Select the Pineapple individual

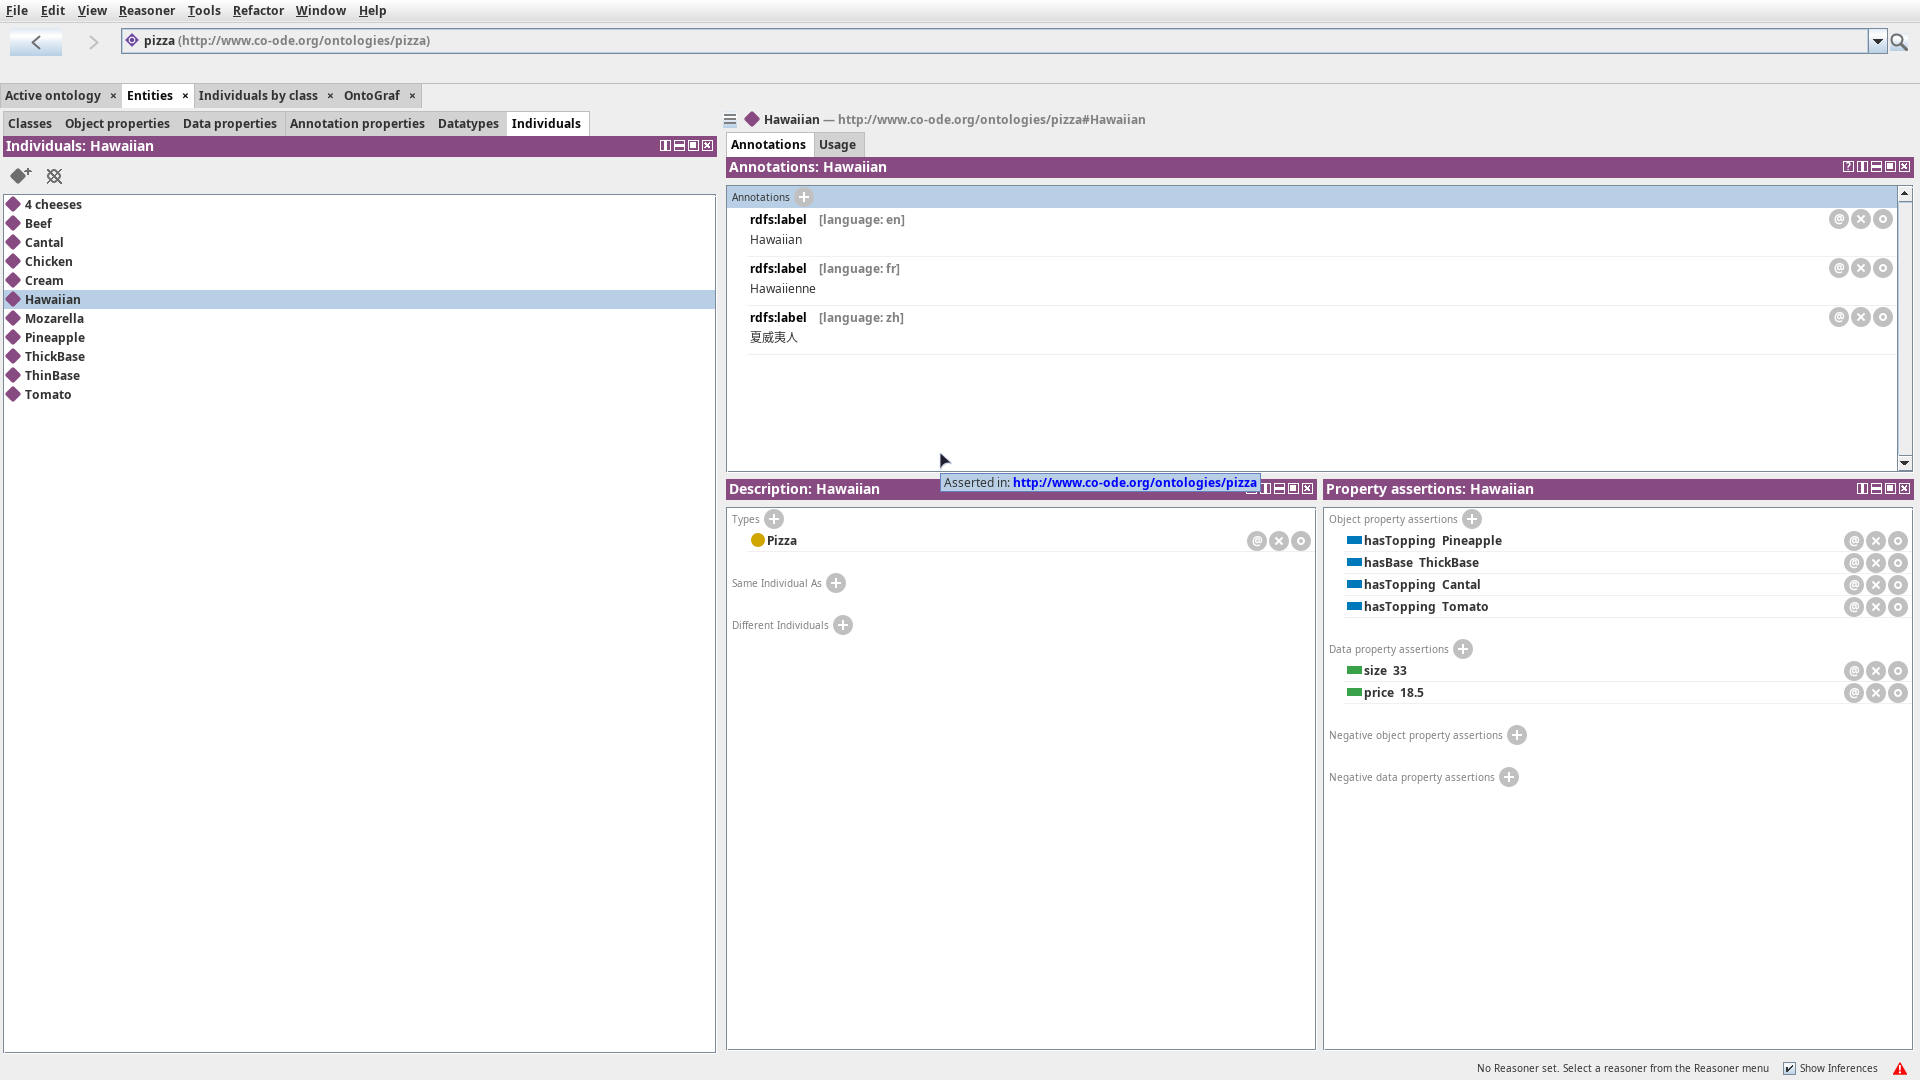[55, 338]
